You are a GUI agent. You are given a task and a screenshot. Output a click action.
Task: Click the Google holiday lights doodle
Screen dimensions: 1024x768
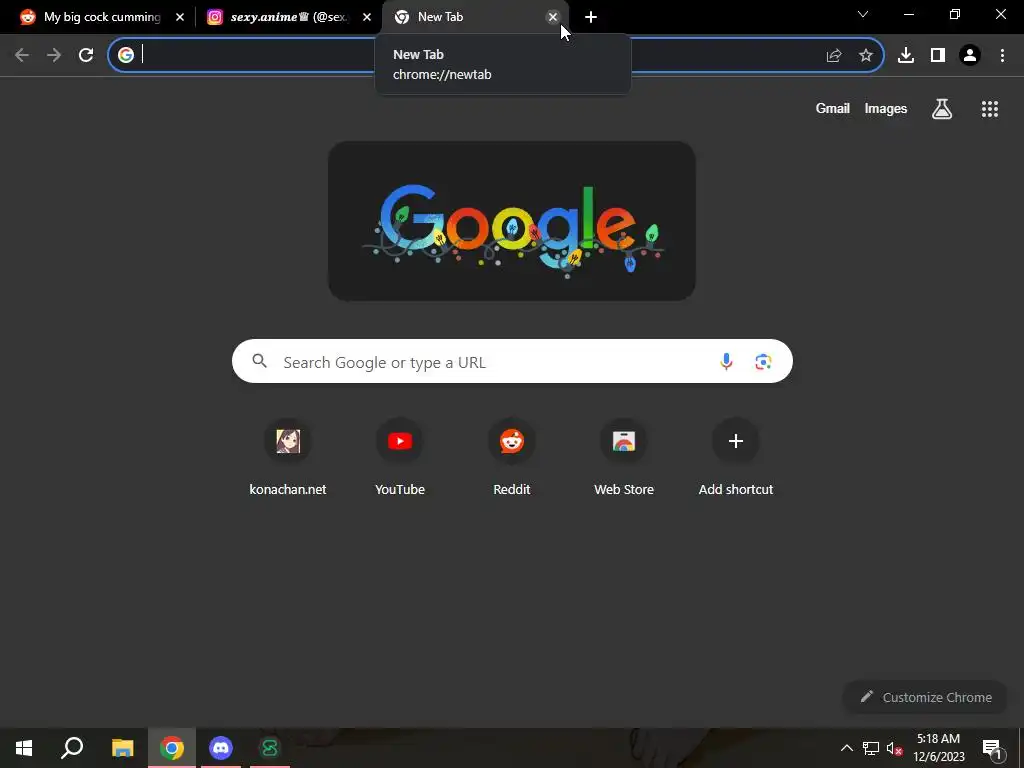[x=511, y=221]
